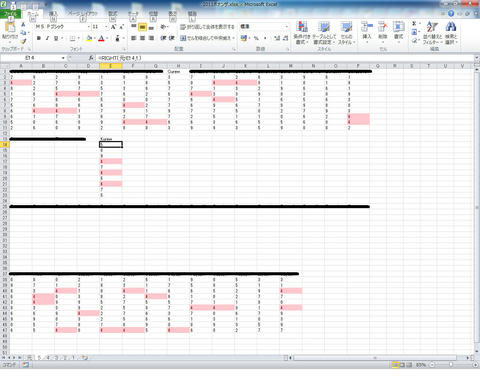Click the AutoSum sigma icon

414,24
